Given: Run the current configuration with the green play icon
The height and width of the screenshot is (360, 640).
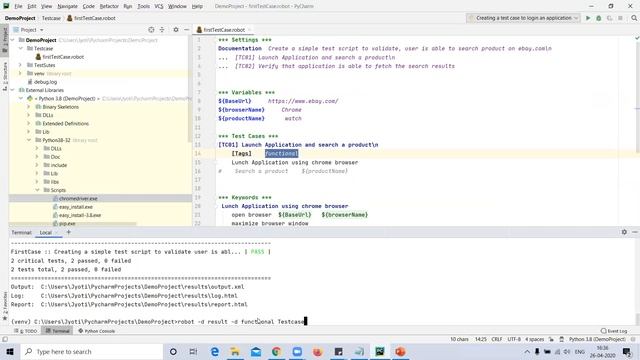Looking at the screenshot, I should click(588, 18).
